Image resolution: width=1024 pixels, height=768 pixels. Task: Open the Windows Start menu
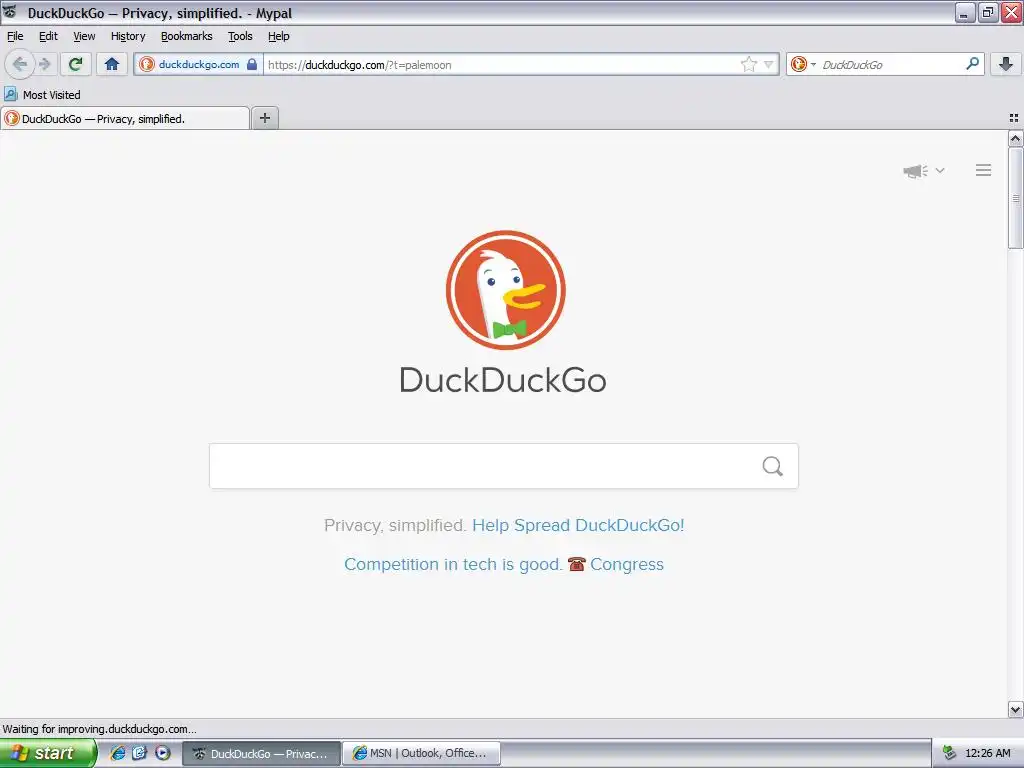click(x=48, y=753)
